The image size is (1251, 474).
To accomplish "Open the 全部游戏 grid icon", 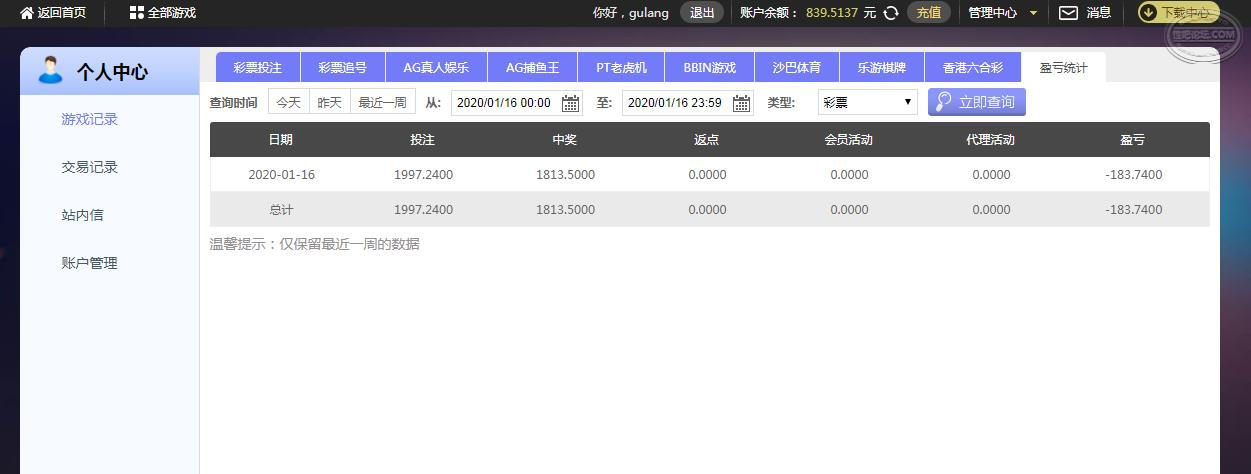I will [x=136, y=13].
